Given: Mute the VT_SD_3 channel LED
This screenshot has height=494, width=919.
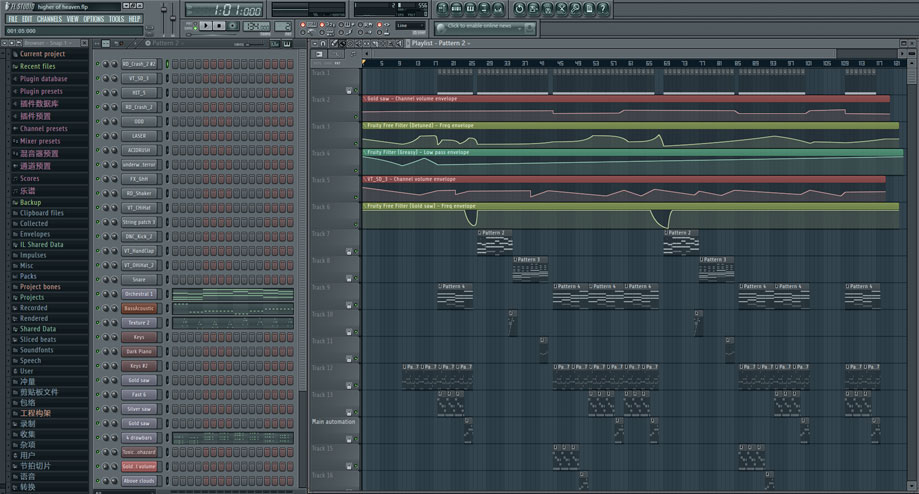Looking at the screenshot, I should click(97, 78).
